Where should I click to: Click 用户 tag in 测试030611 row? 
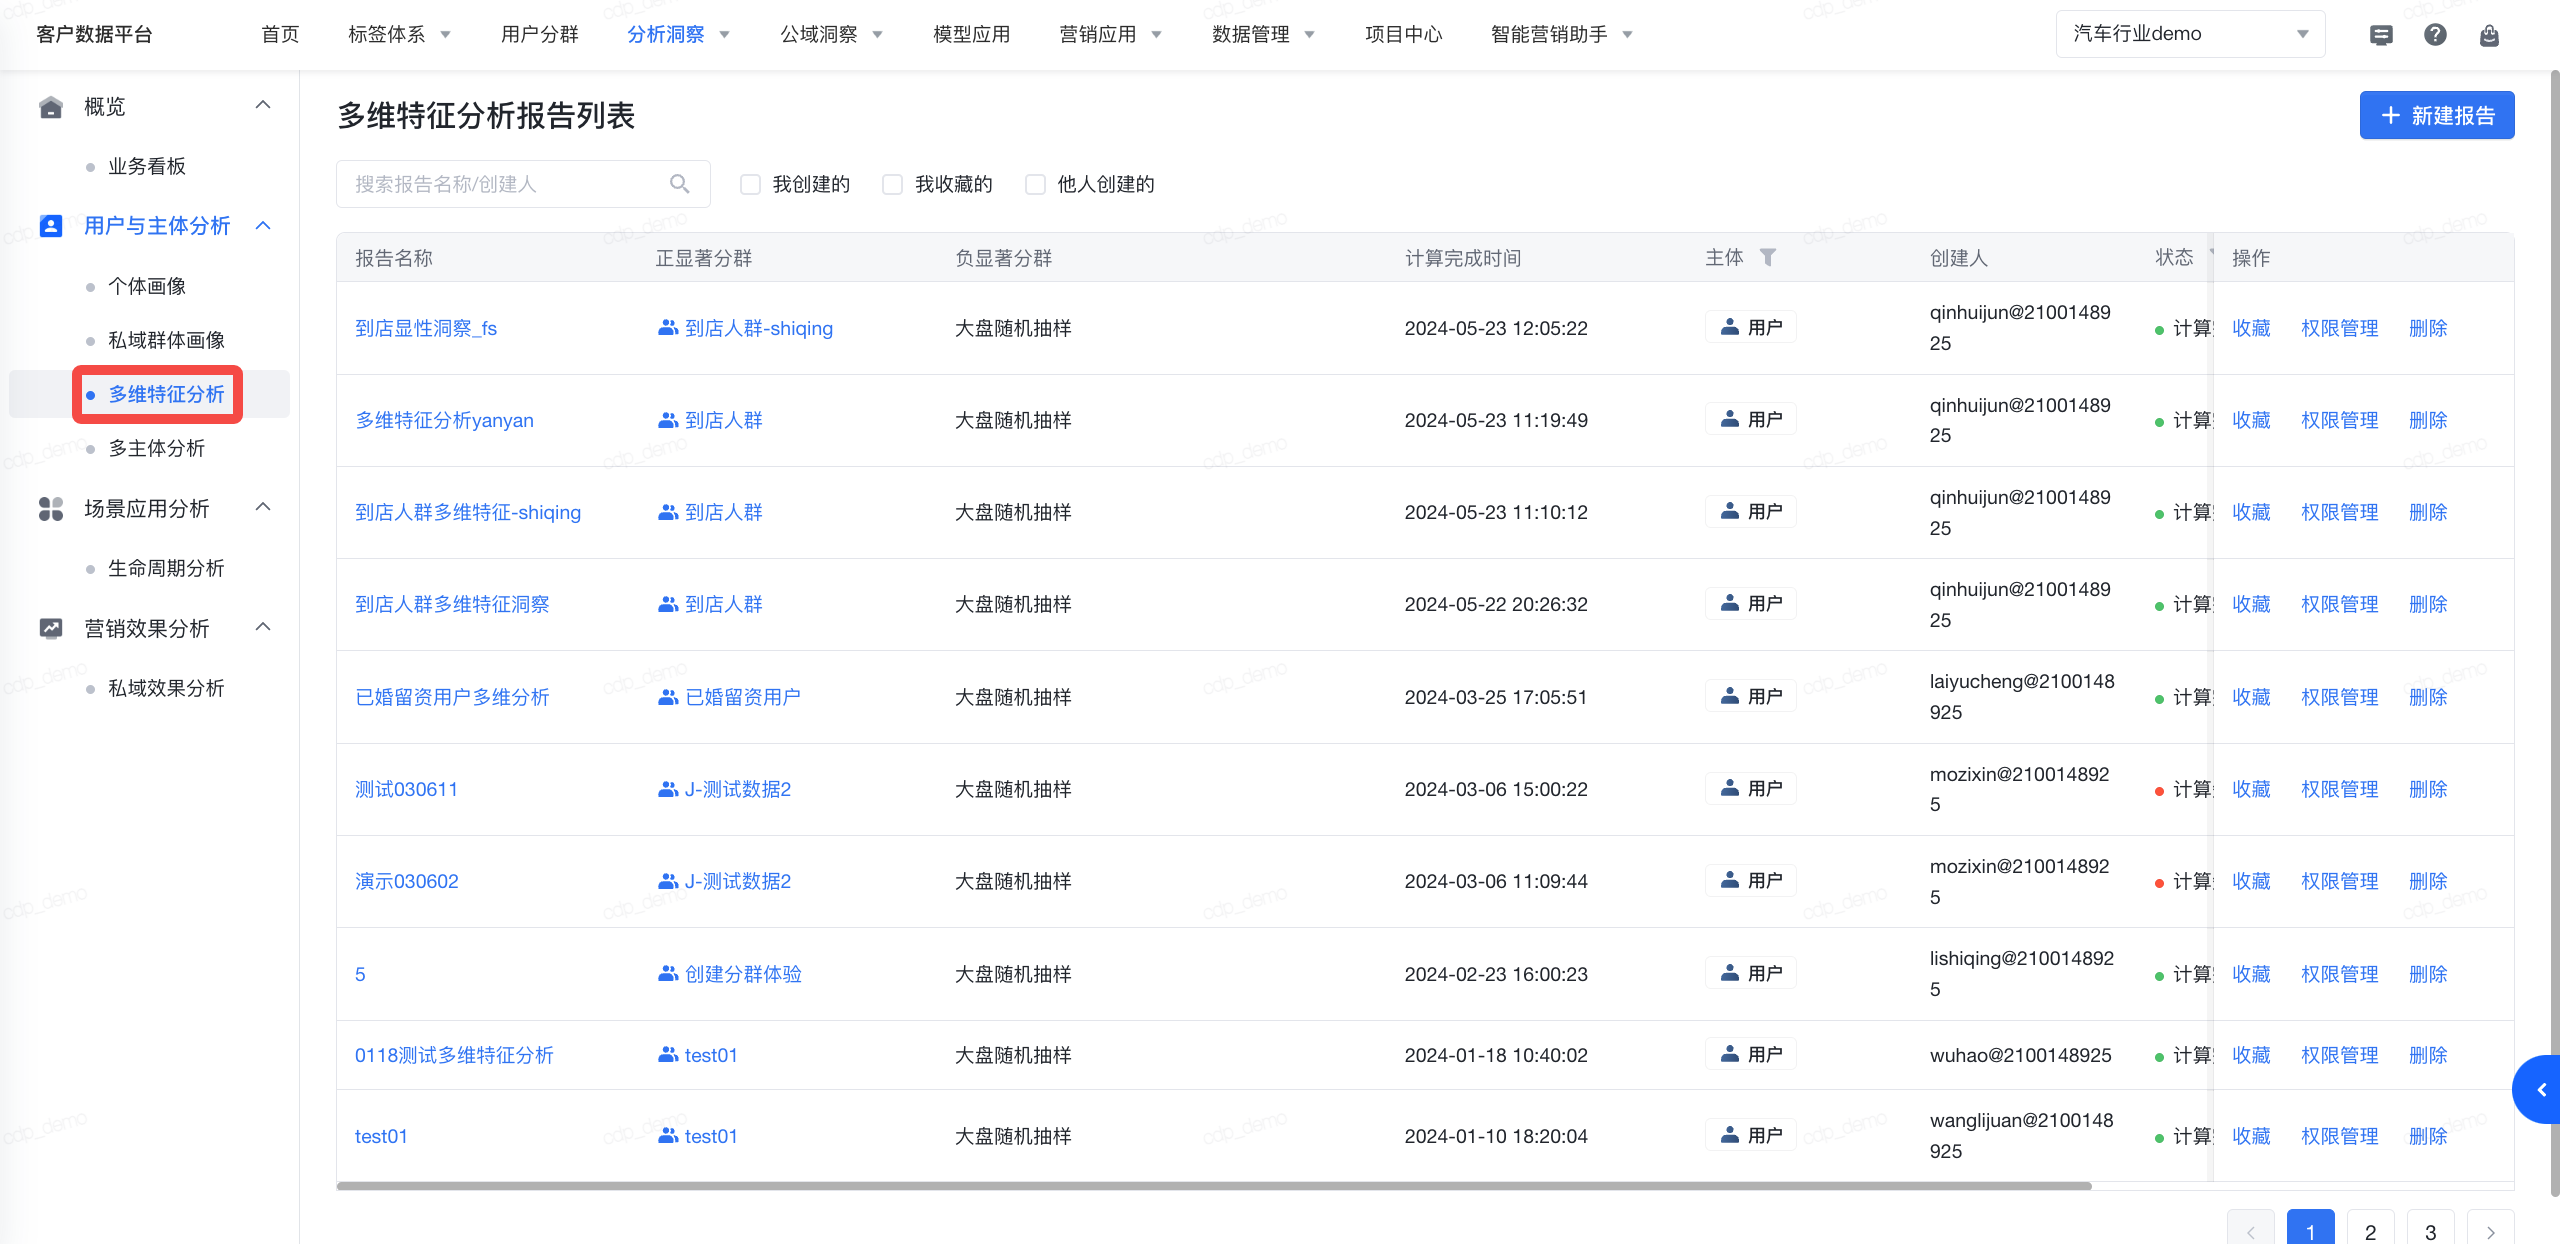(x=1751, y=789)
